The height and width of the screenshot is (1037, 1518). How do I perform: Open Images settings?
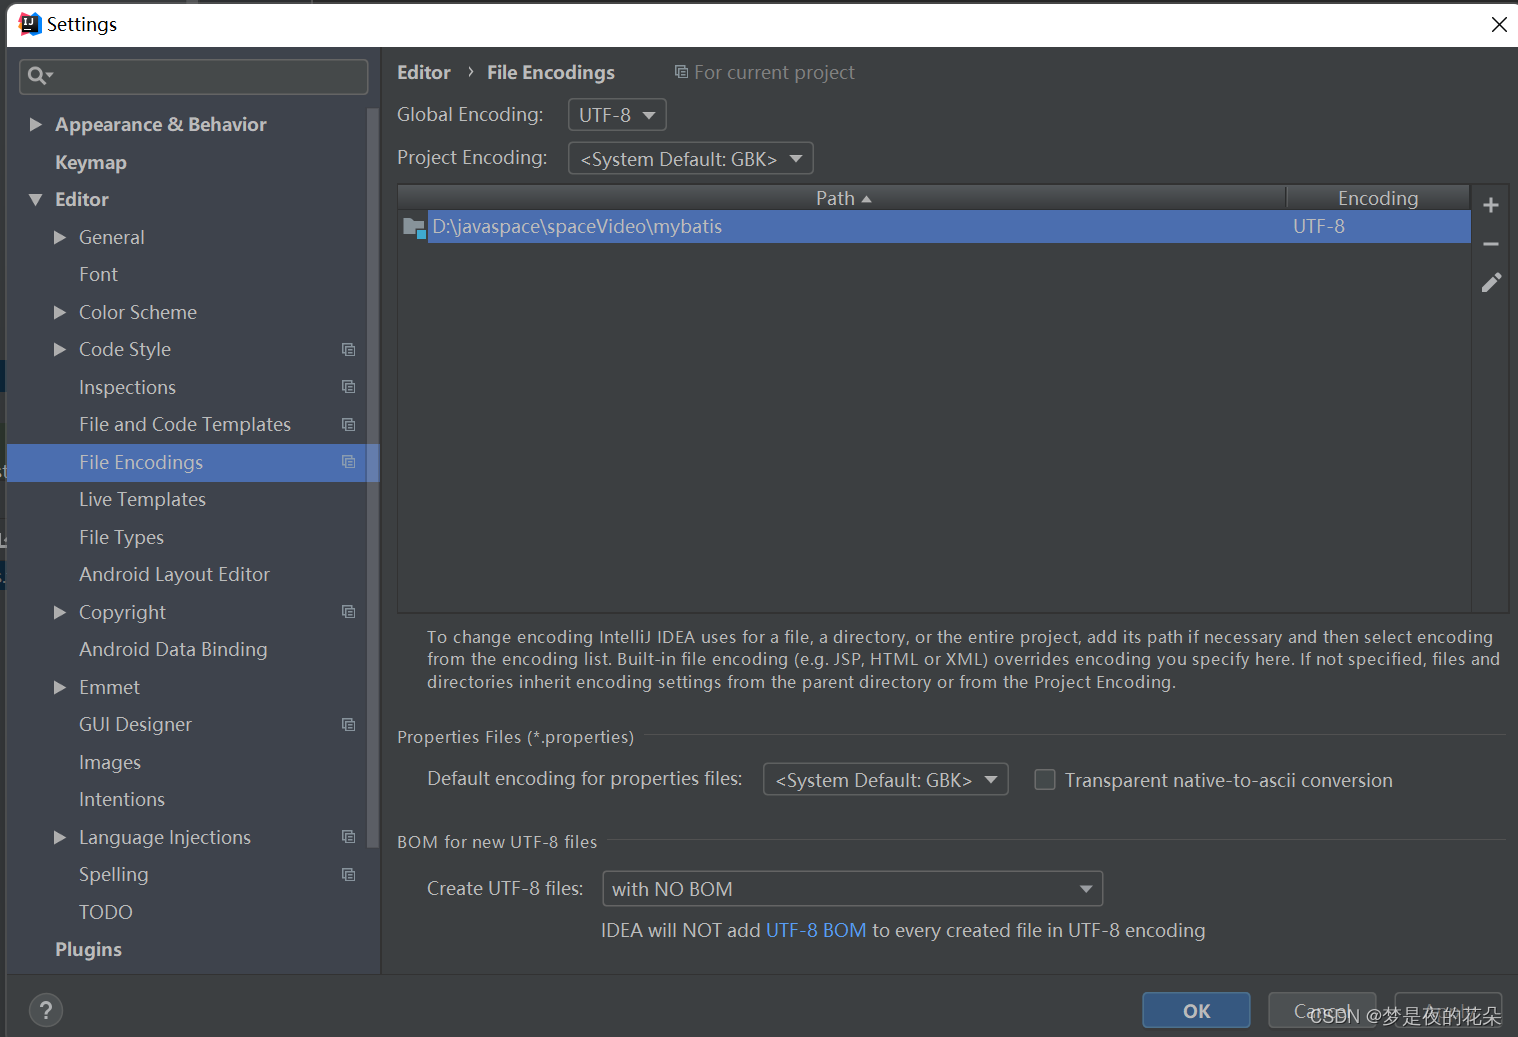pos(110,763)
